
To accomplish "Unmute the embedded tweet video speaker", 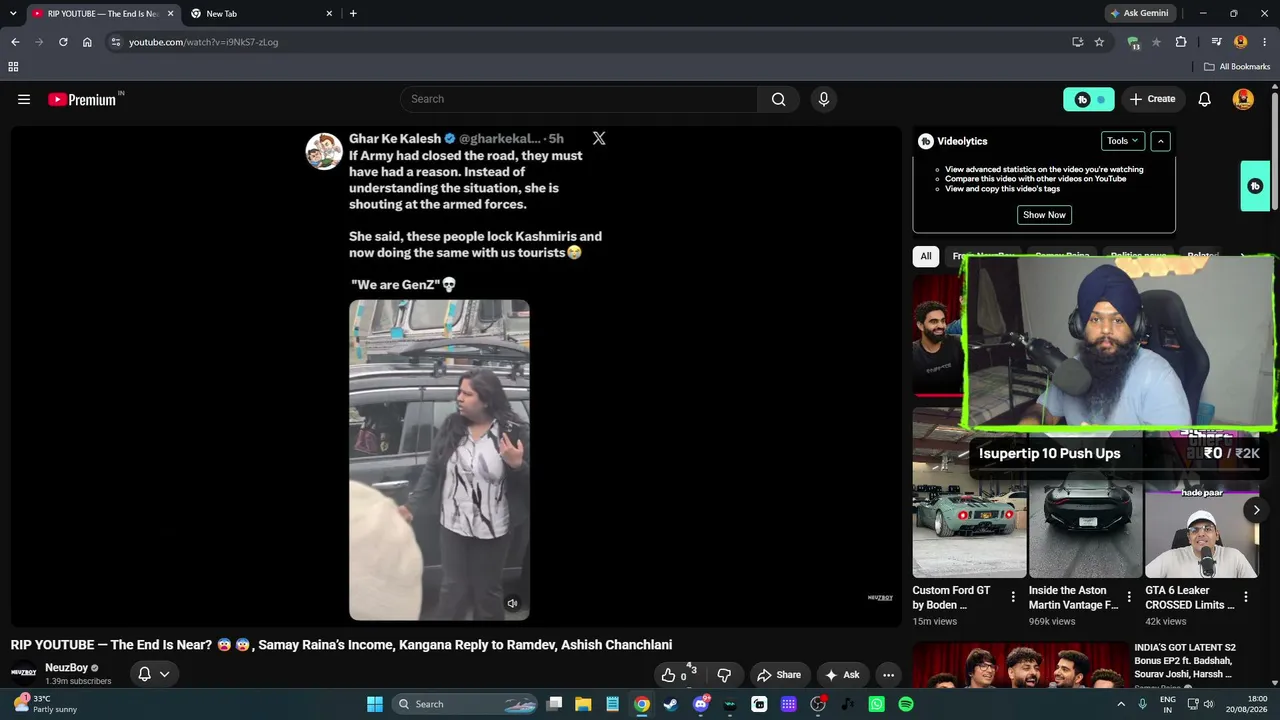I will [x=512, y=603].
